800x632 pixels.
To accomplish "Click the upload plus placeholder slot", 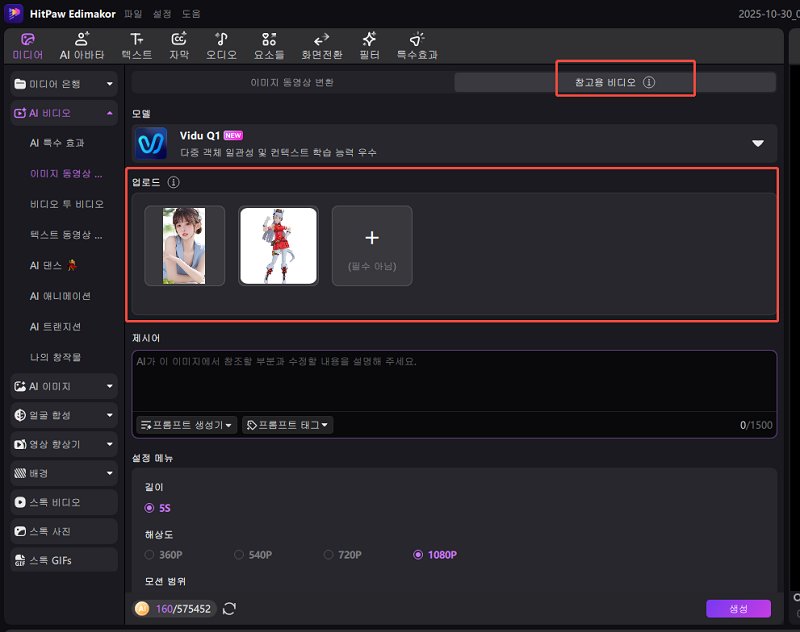I will [x=371, y=244].
